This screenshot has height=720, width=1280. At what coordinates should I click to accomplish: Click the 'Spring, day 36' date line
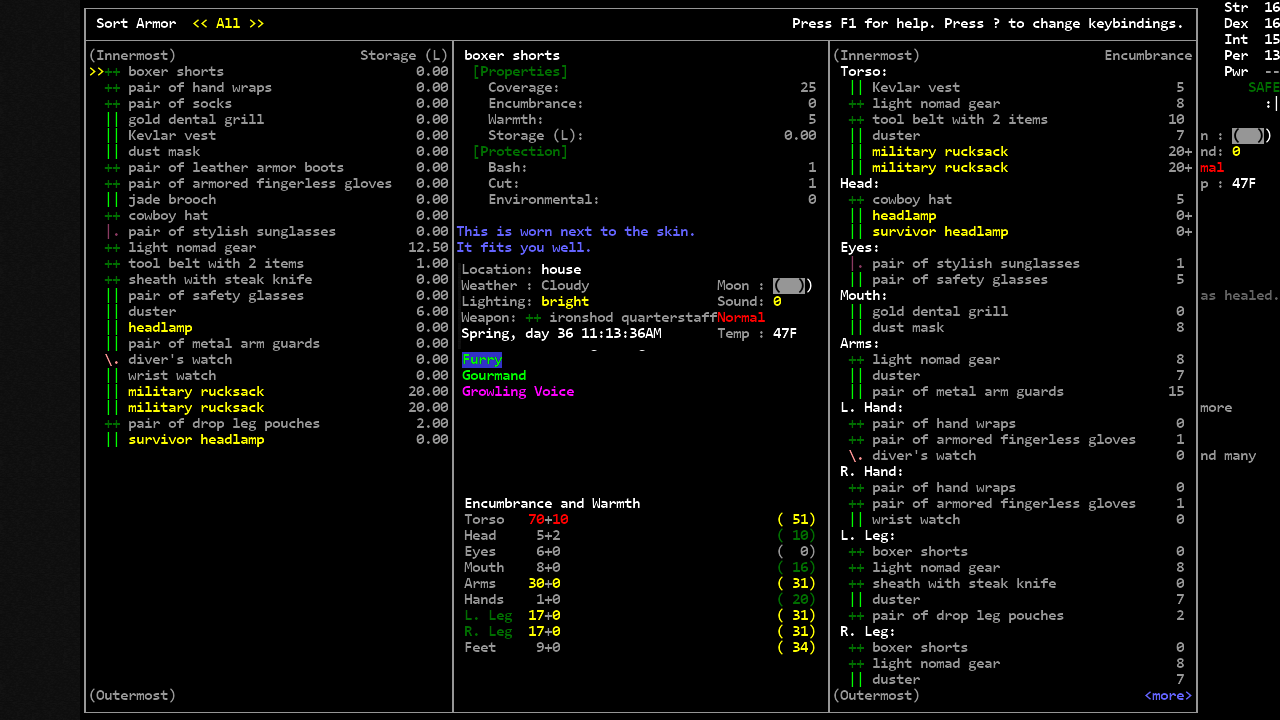(x=561, y=333)
